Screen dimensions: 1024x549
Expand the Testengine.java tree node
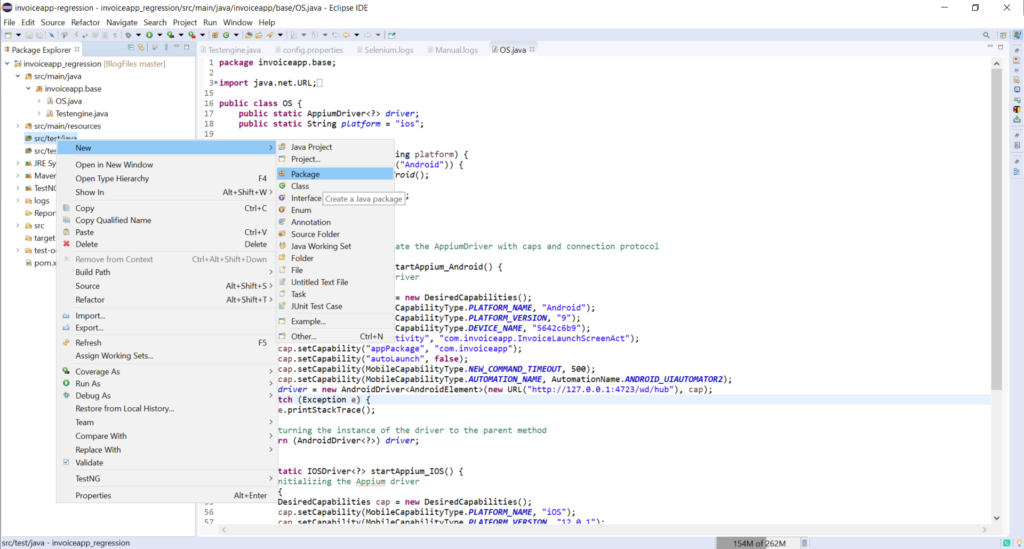point(39,114)
